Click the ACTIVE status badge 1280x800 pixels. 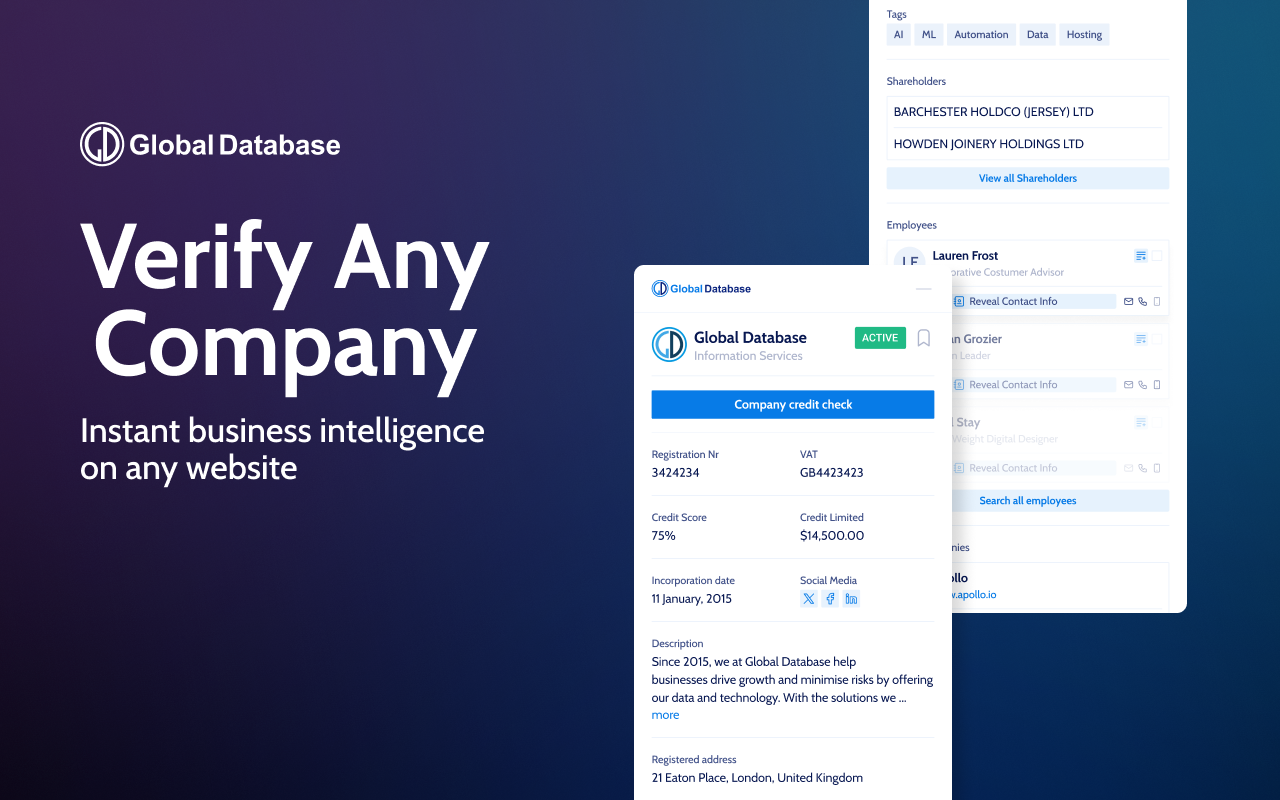(880, 338)
